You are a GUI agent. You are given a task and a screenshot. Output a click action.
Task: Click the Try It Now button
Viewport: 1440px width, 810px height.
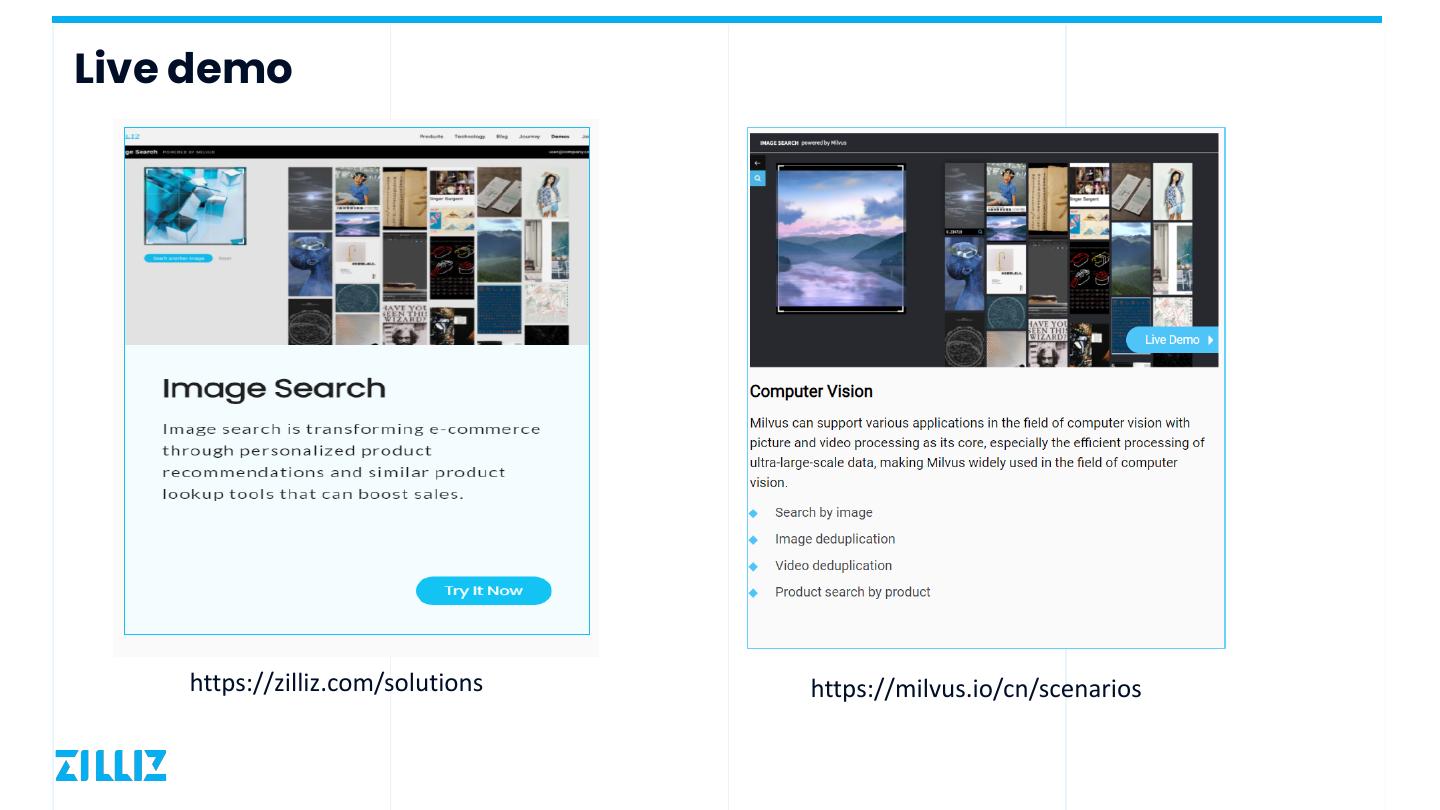(484, 591)
